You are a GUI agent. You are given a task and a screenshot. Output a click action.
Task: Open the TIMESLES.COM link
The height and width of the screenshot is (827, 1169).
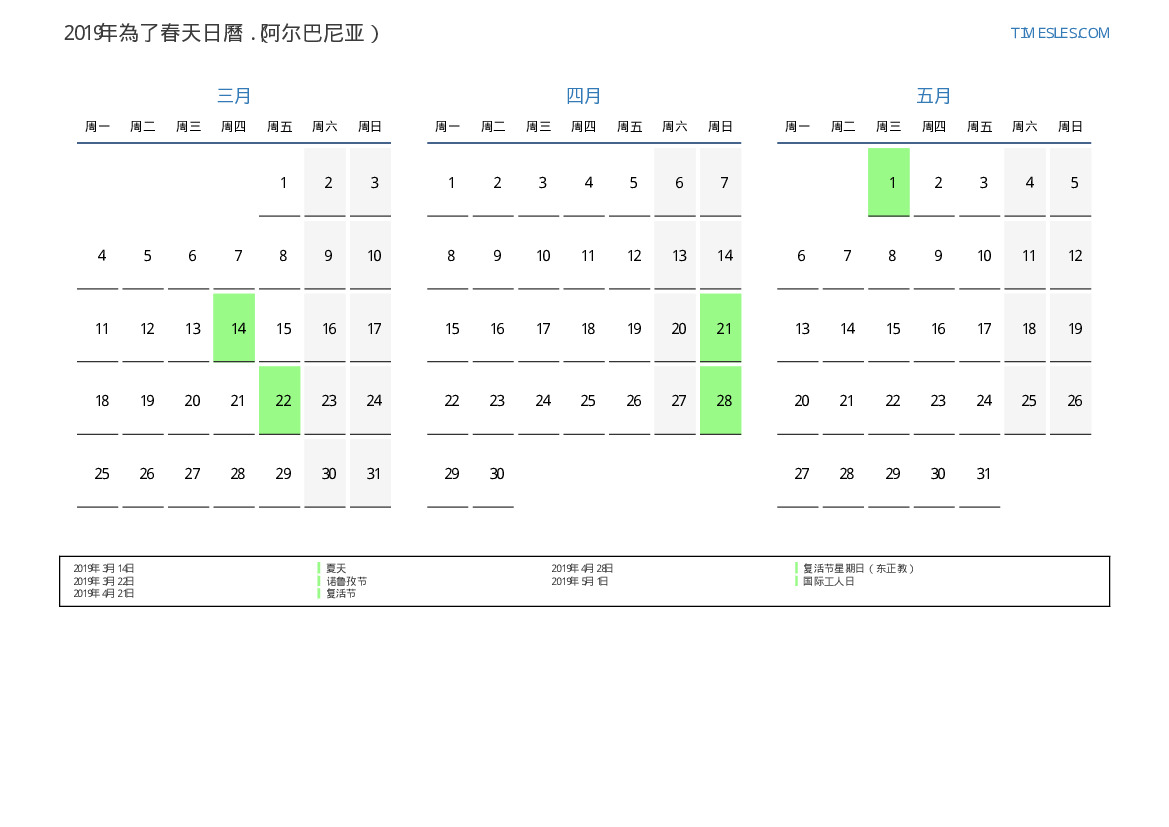1059,33
